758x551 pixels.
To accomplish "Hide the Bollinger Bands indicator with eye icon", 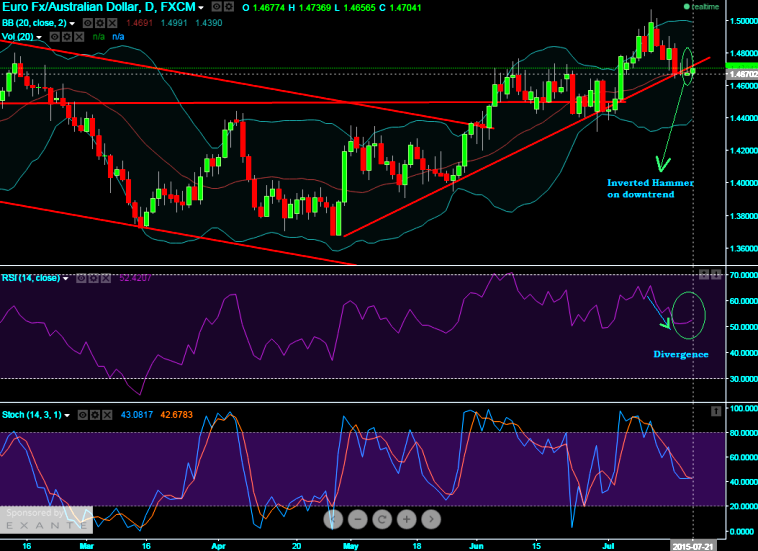I will pos(87,23).
